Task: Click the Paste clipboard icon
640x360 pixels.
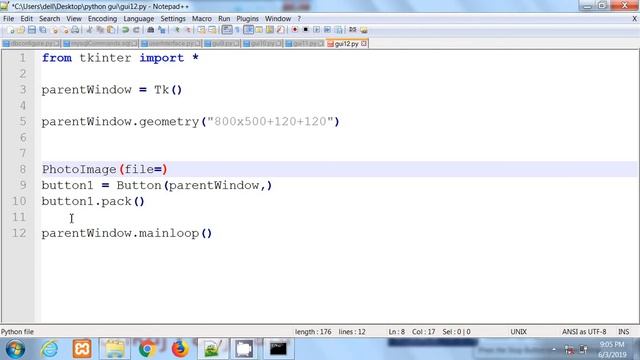Action: coord(111,30)
